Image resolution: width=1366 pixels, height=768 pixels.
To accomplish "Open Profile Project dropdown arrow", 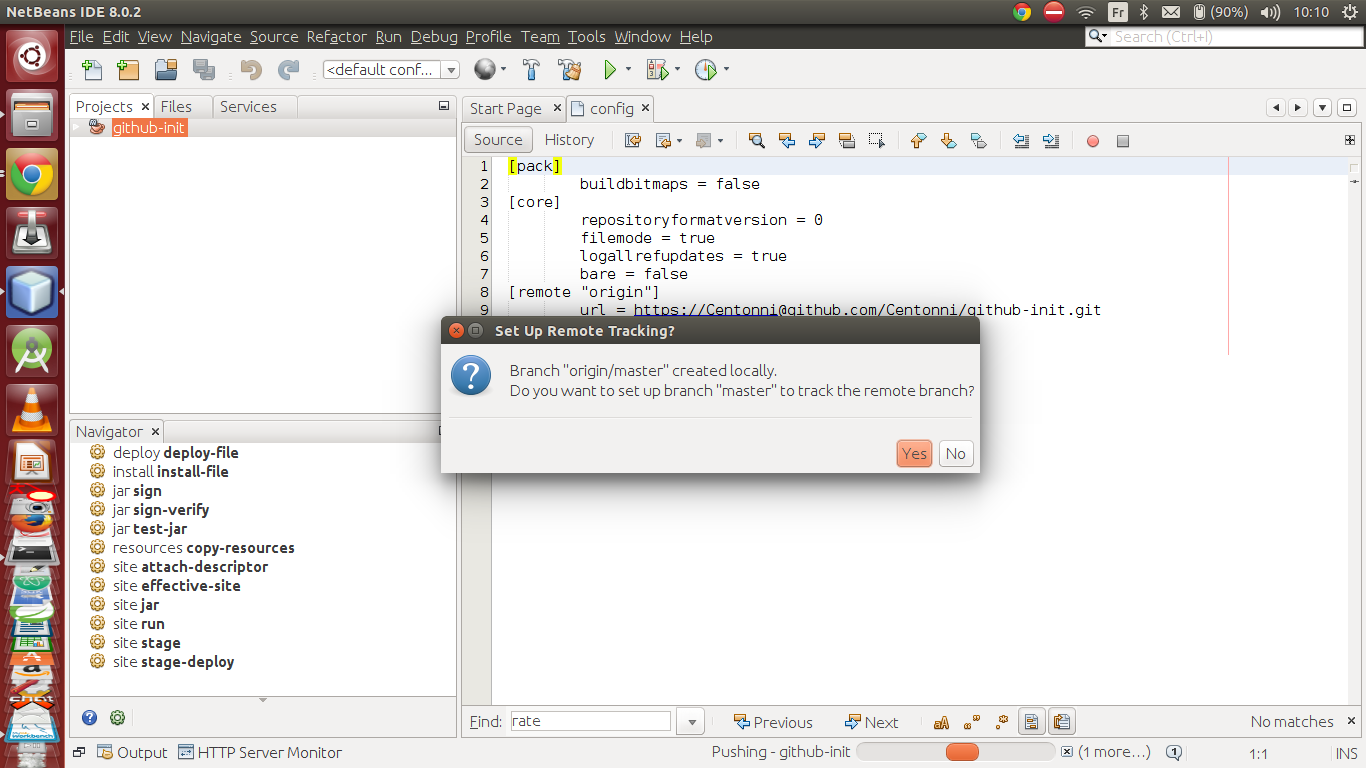I will 726,69.
